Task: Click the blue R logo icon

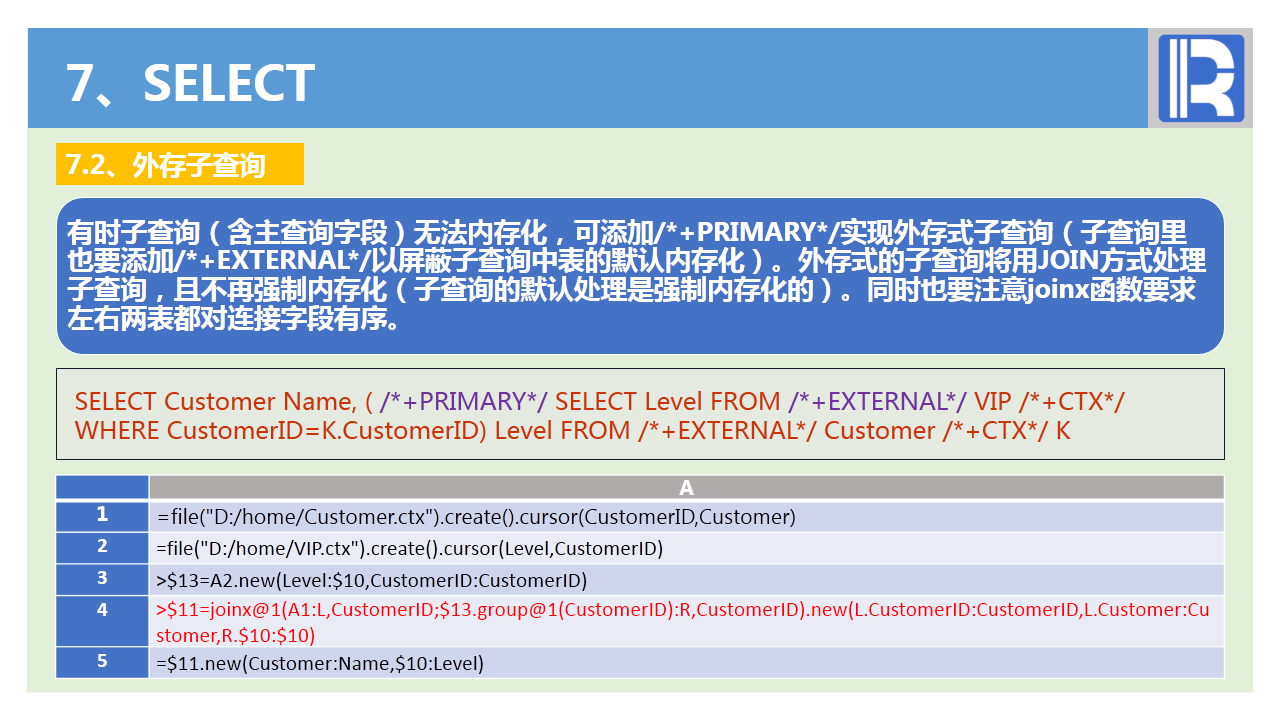Action: [x=1201, y=78]
